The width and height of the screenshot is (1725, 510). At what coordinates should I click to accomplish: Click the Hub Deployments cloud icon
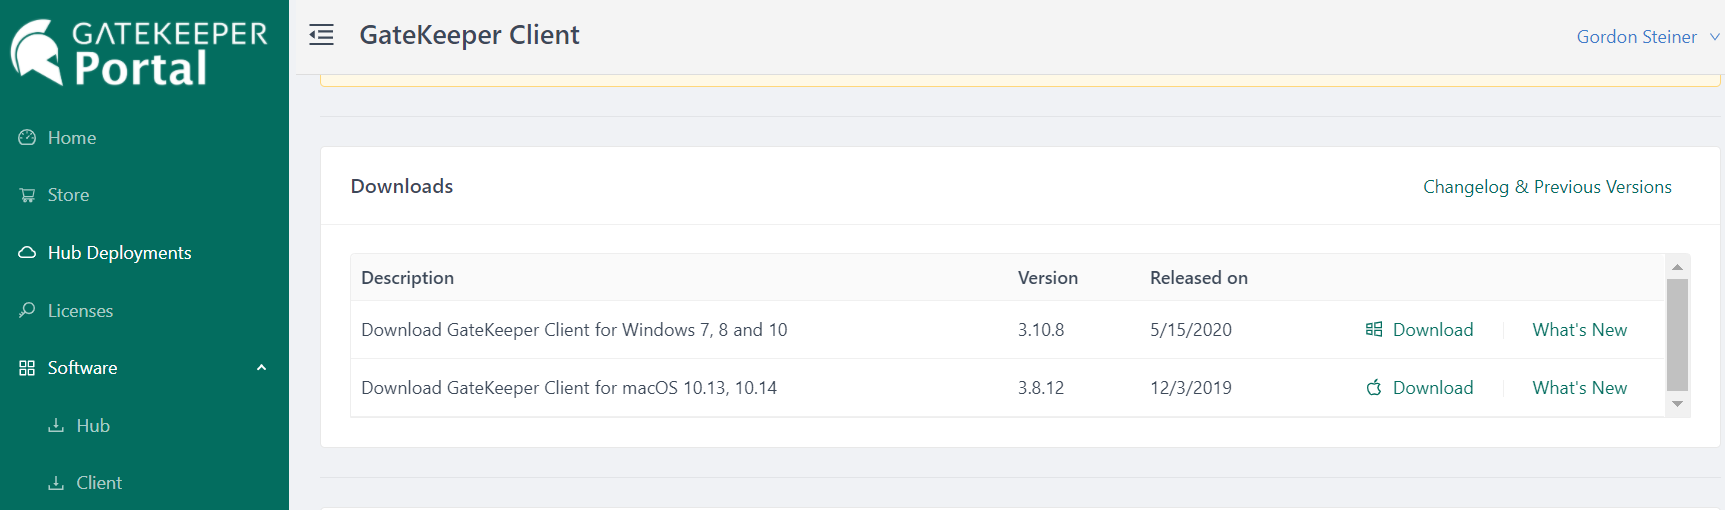click(27, 253)
